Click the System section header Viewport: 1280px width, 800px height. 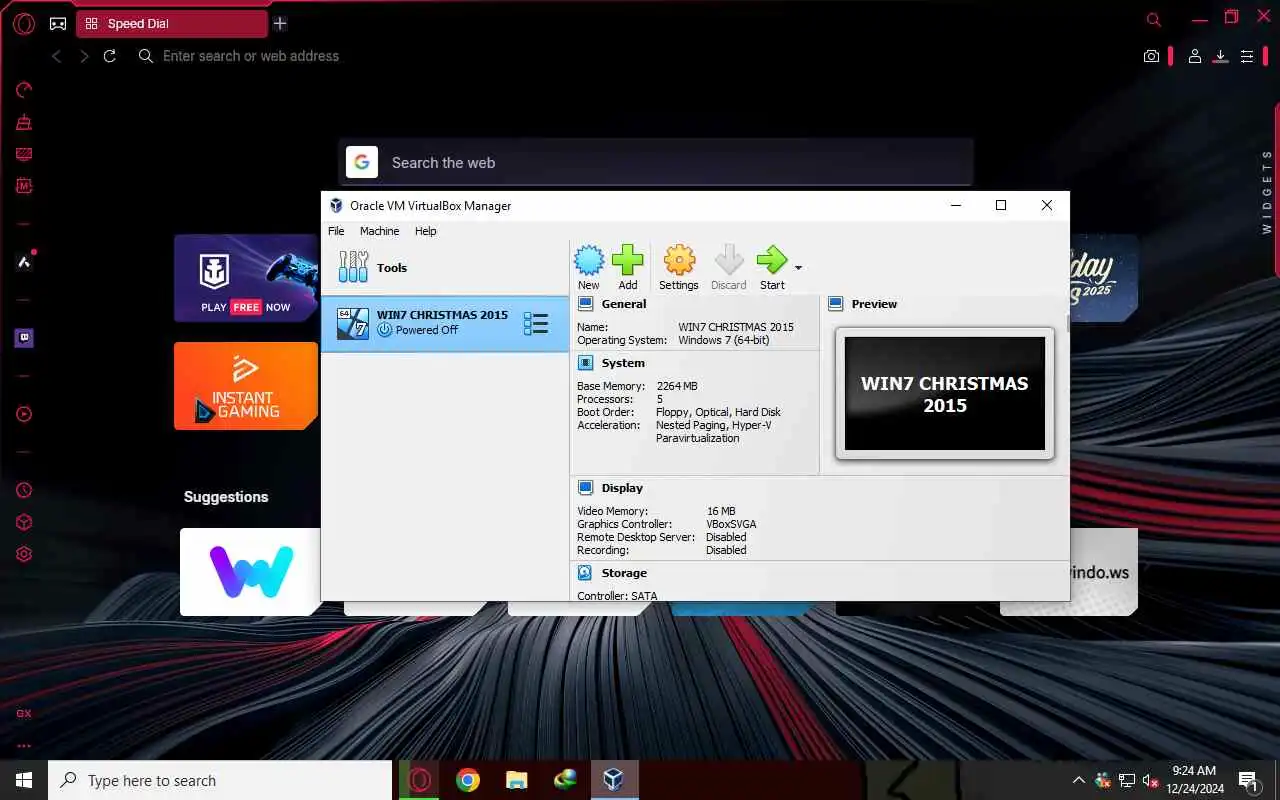623,363
